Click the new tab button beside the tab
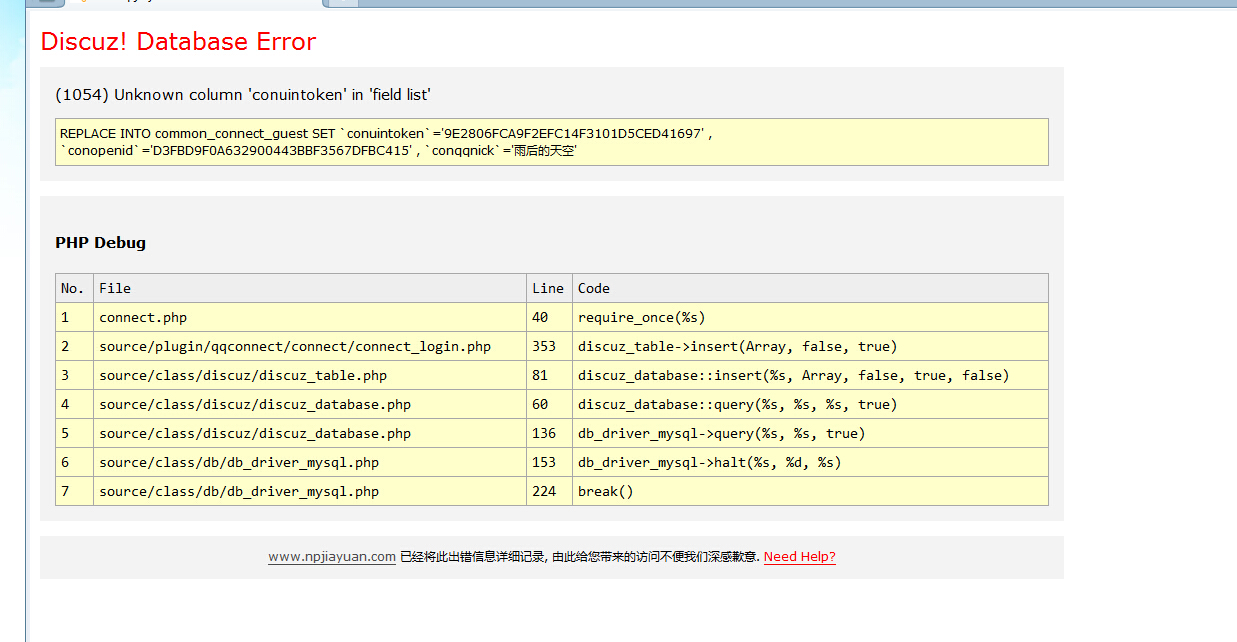Viewport: 1237px width, 642px height. 343,3
